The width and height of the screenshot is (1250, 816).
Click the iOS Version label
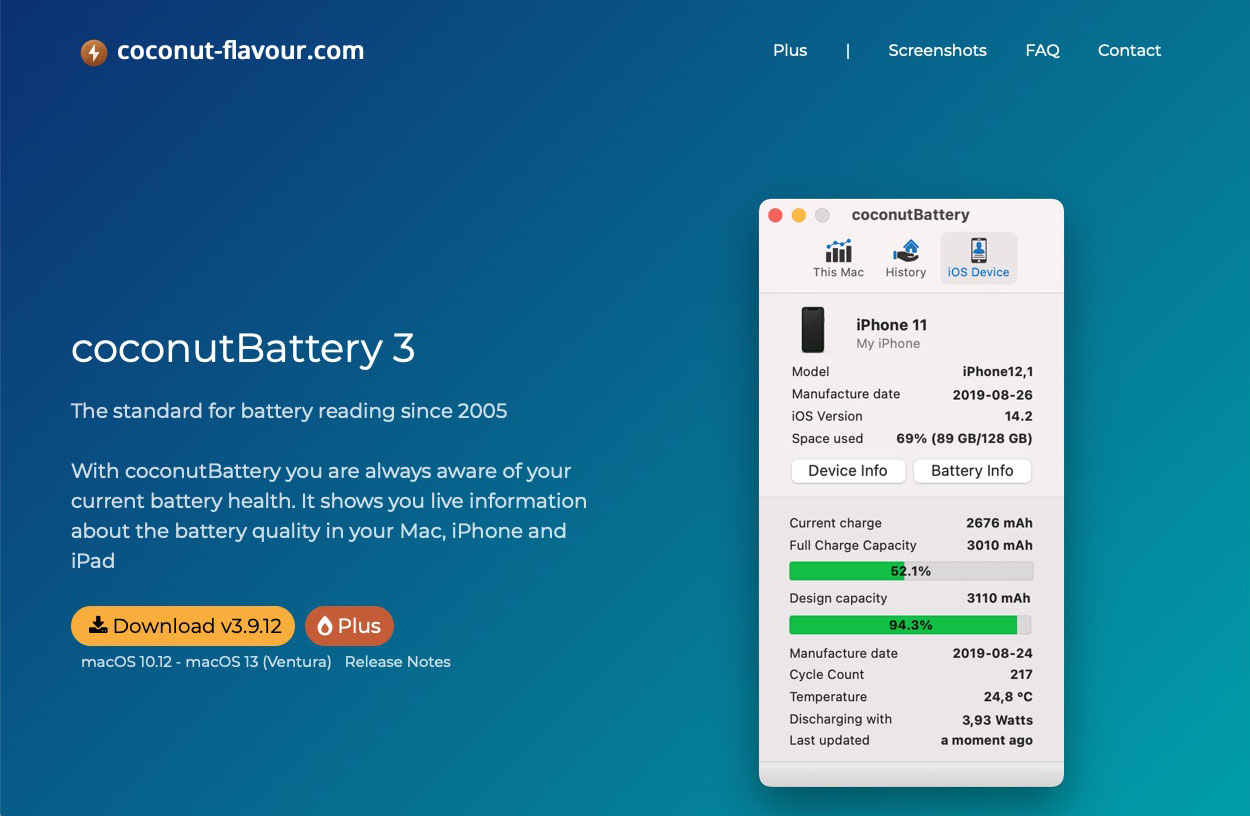tap(827, 417)
